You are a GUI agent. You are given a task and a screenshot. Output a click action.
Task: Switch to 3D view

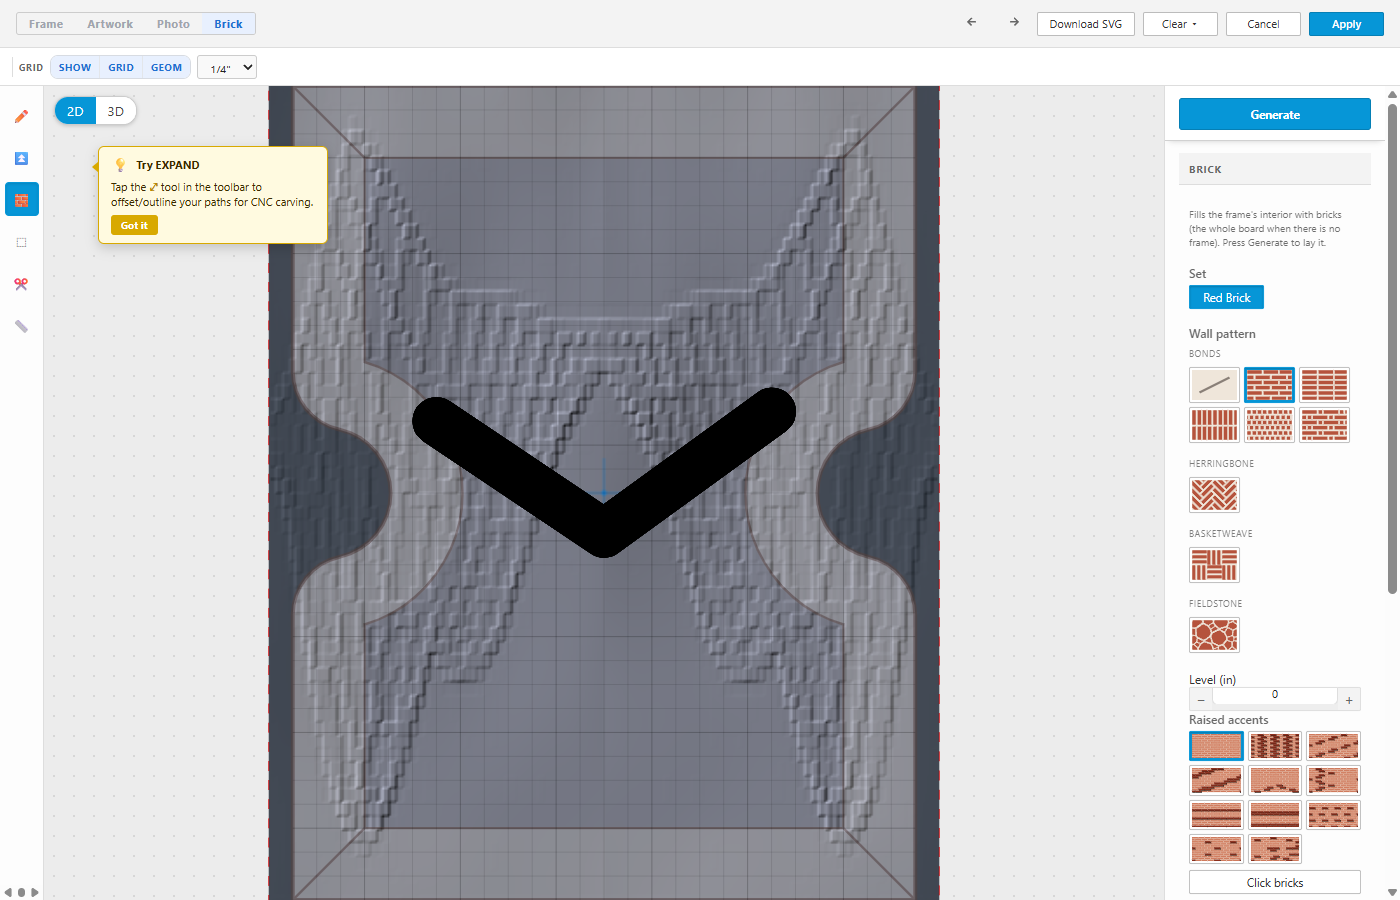pyautogui.click(x=116, y=111)
